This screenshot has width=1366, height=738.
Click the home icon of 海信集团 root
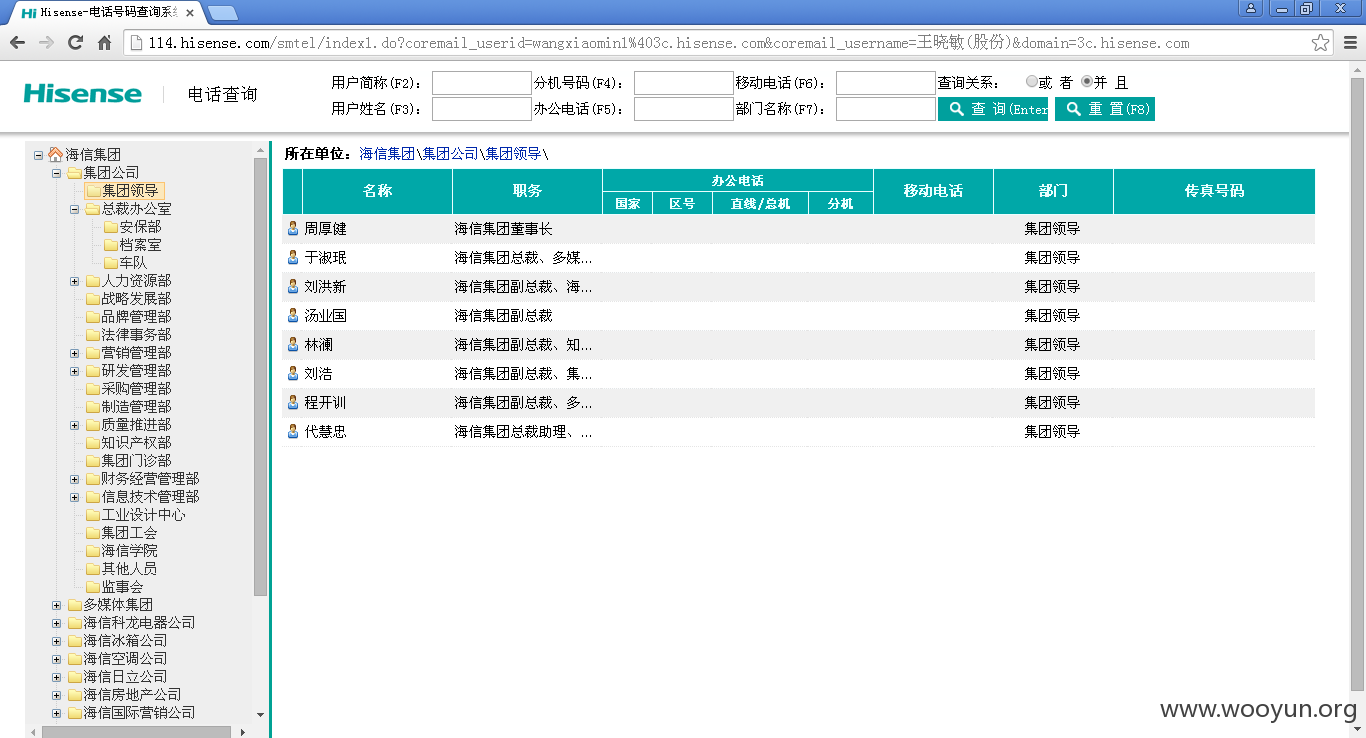coord(56,155)
